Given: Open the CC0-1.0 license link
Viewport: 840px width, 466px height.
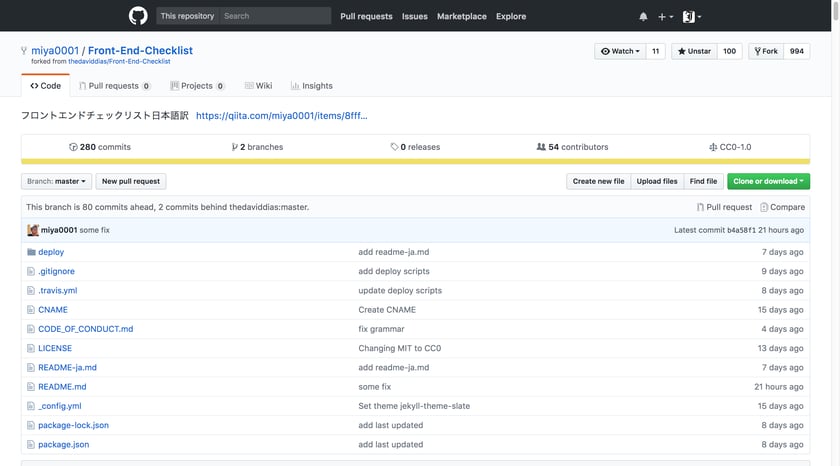Looking at the screenshot, I should pos(730,147).
